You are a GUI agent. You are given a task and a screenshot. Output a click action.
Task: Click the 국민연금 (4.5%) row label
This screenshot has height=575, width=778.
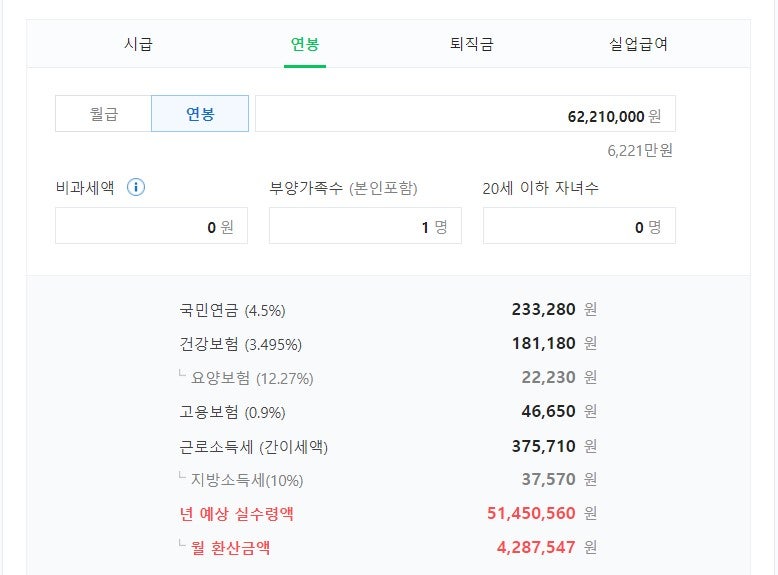pos(232,310)
